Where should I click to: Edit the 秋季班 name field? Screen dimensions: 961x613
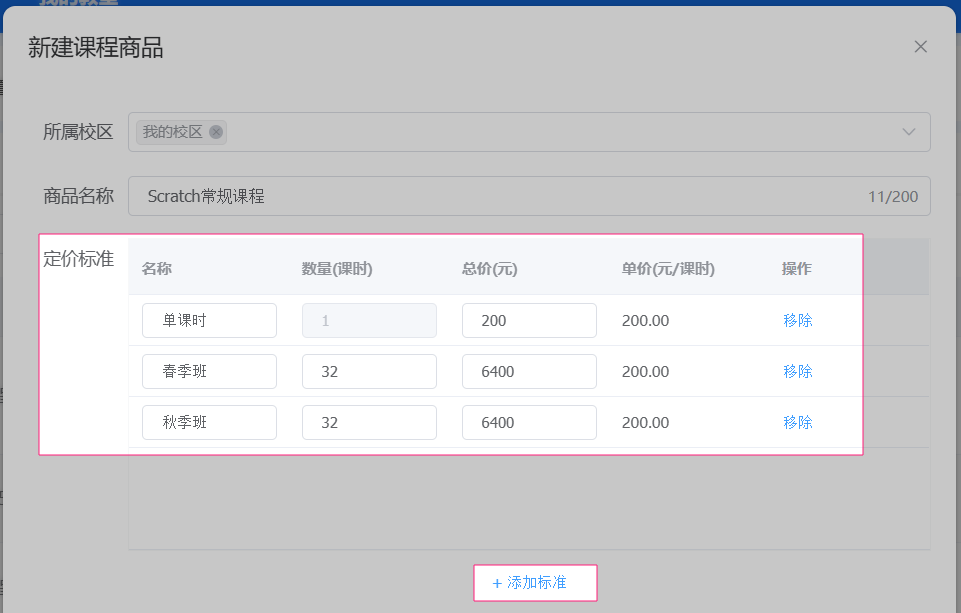209,422
